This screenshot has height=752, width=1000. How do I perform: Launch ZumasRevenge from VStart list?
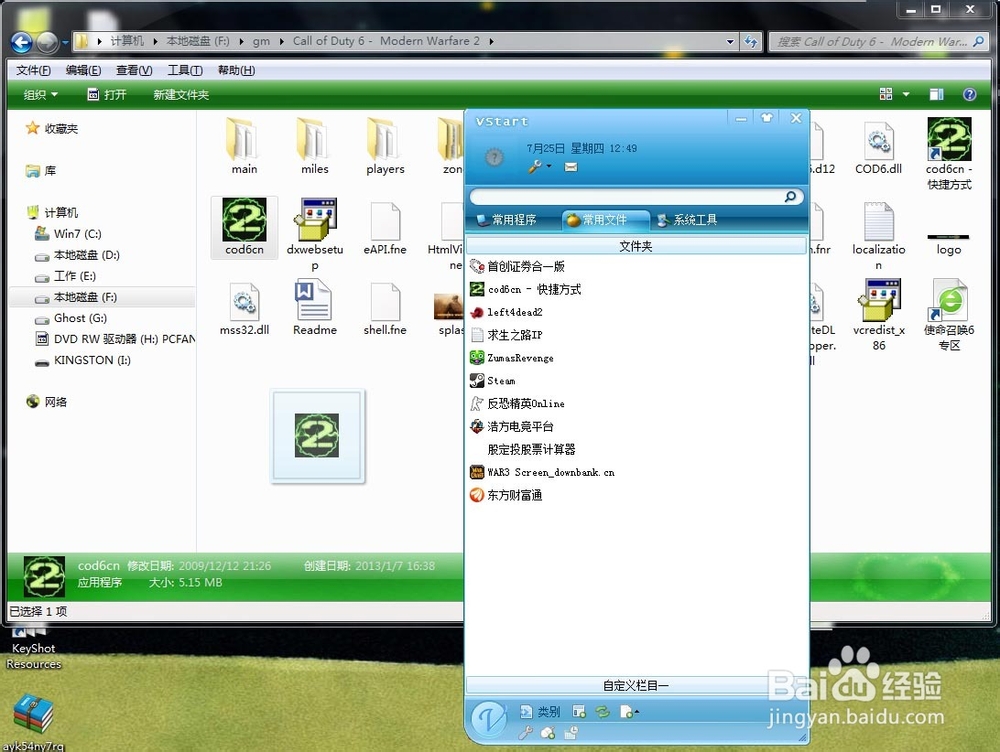click(511, 358)
